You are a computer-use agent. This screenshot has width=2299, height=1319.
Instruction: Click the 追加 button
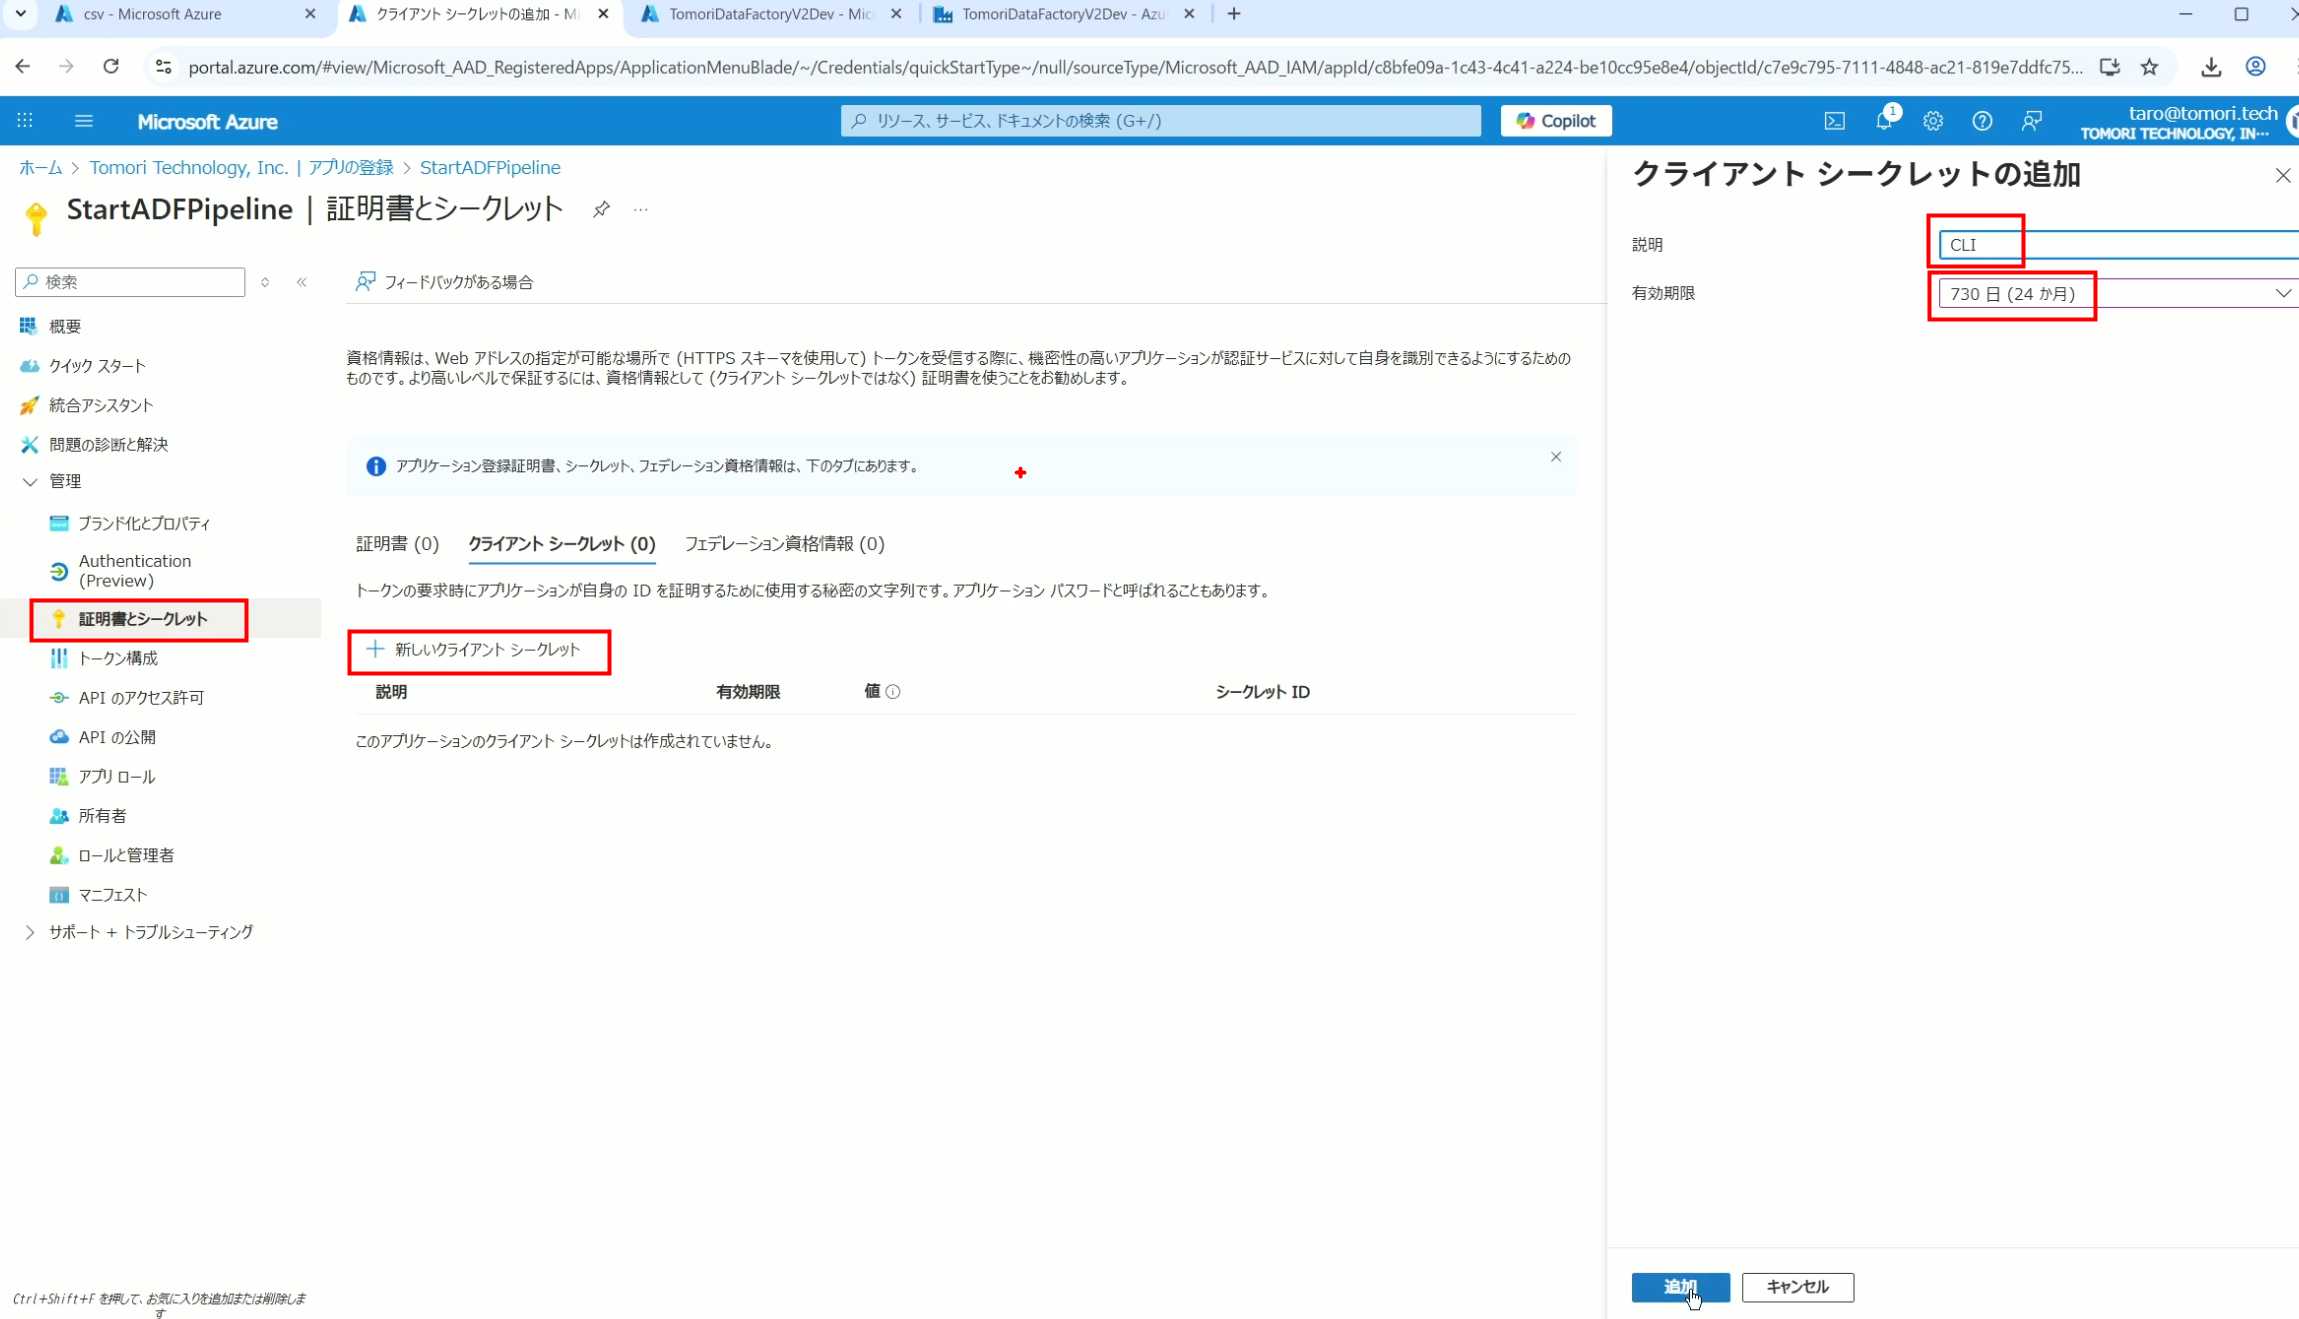pyautogui.click(x=1679, y=1287)
